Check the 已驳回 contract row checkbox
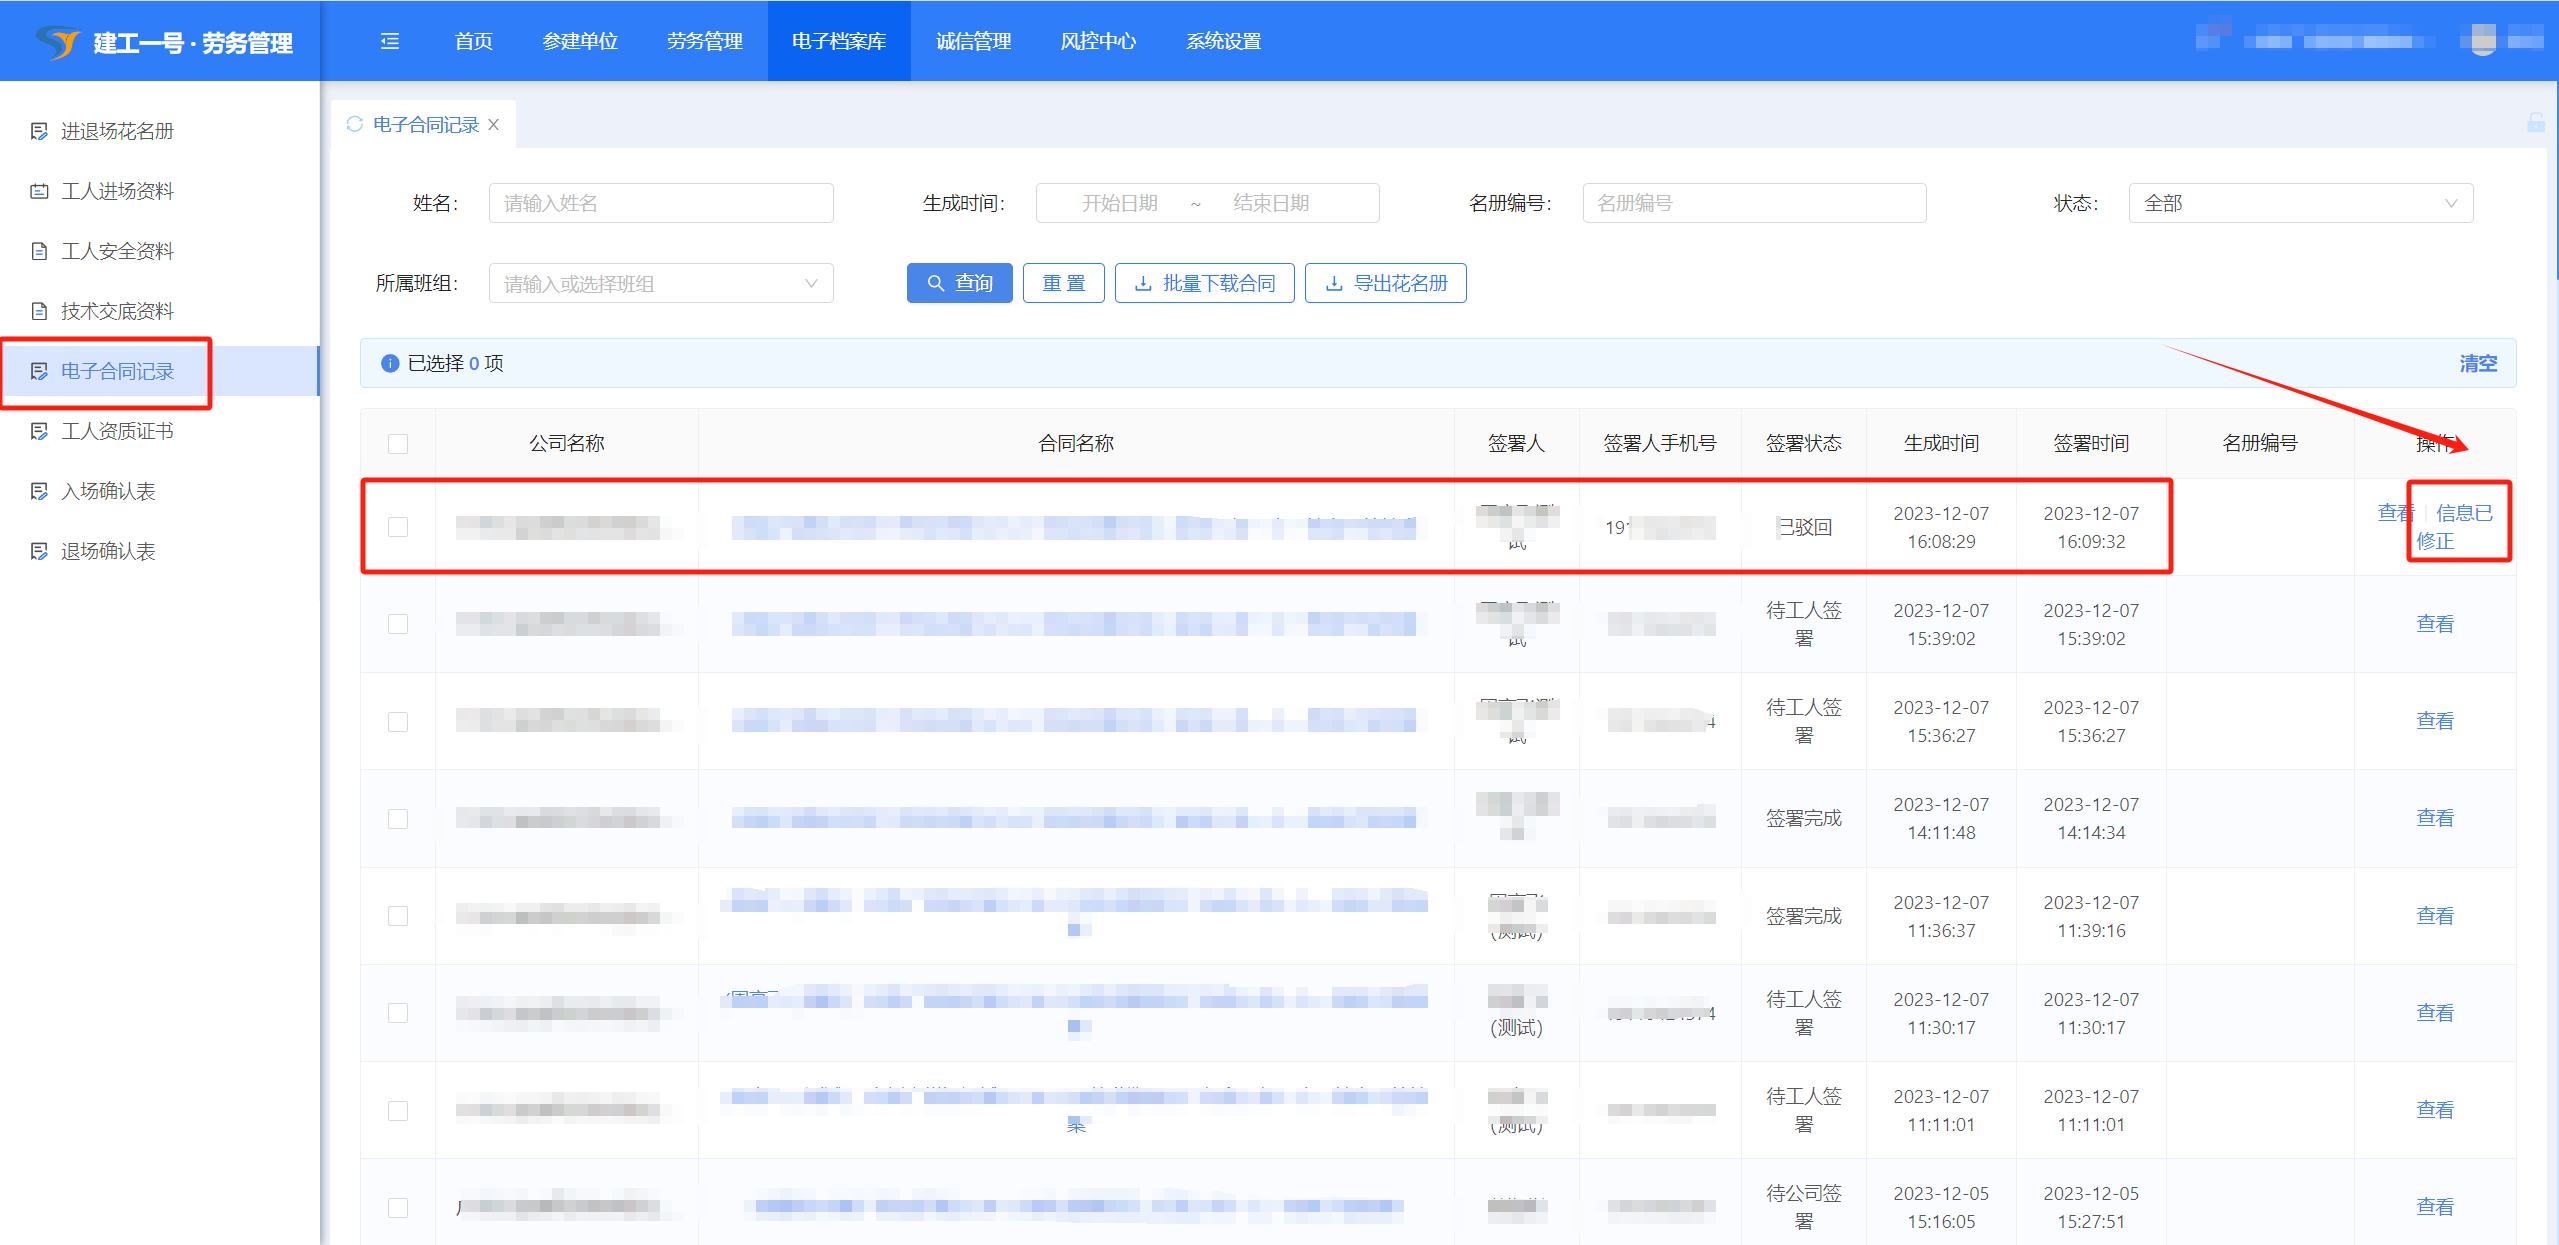Image resolution: width=2559 pixels, height=1245 pixels. (398, 526)
